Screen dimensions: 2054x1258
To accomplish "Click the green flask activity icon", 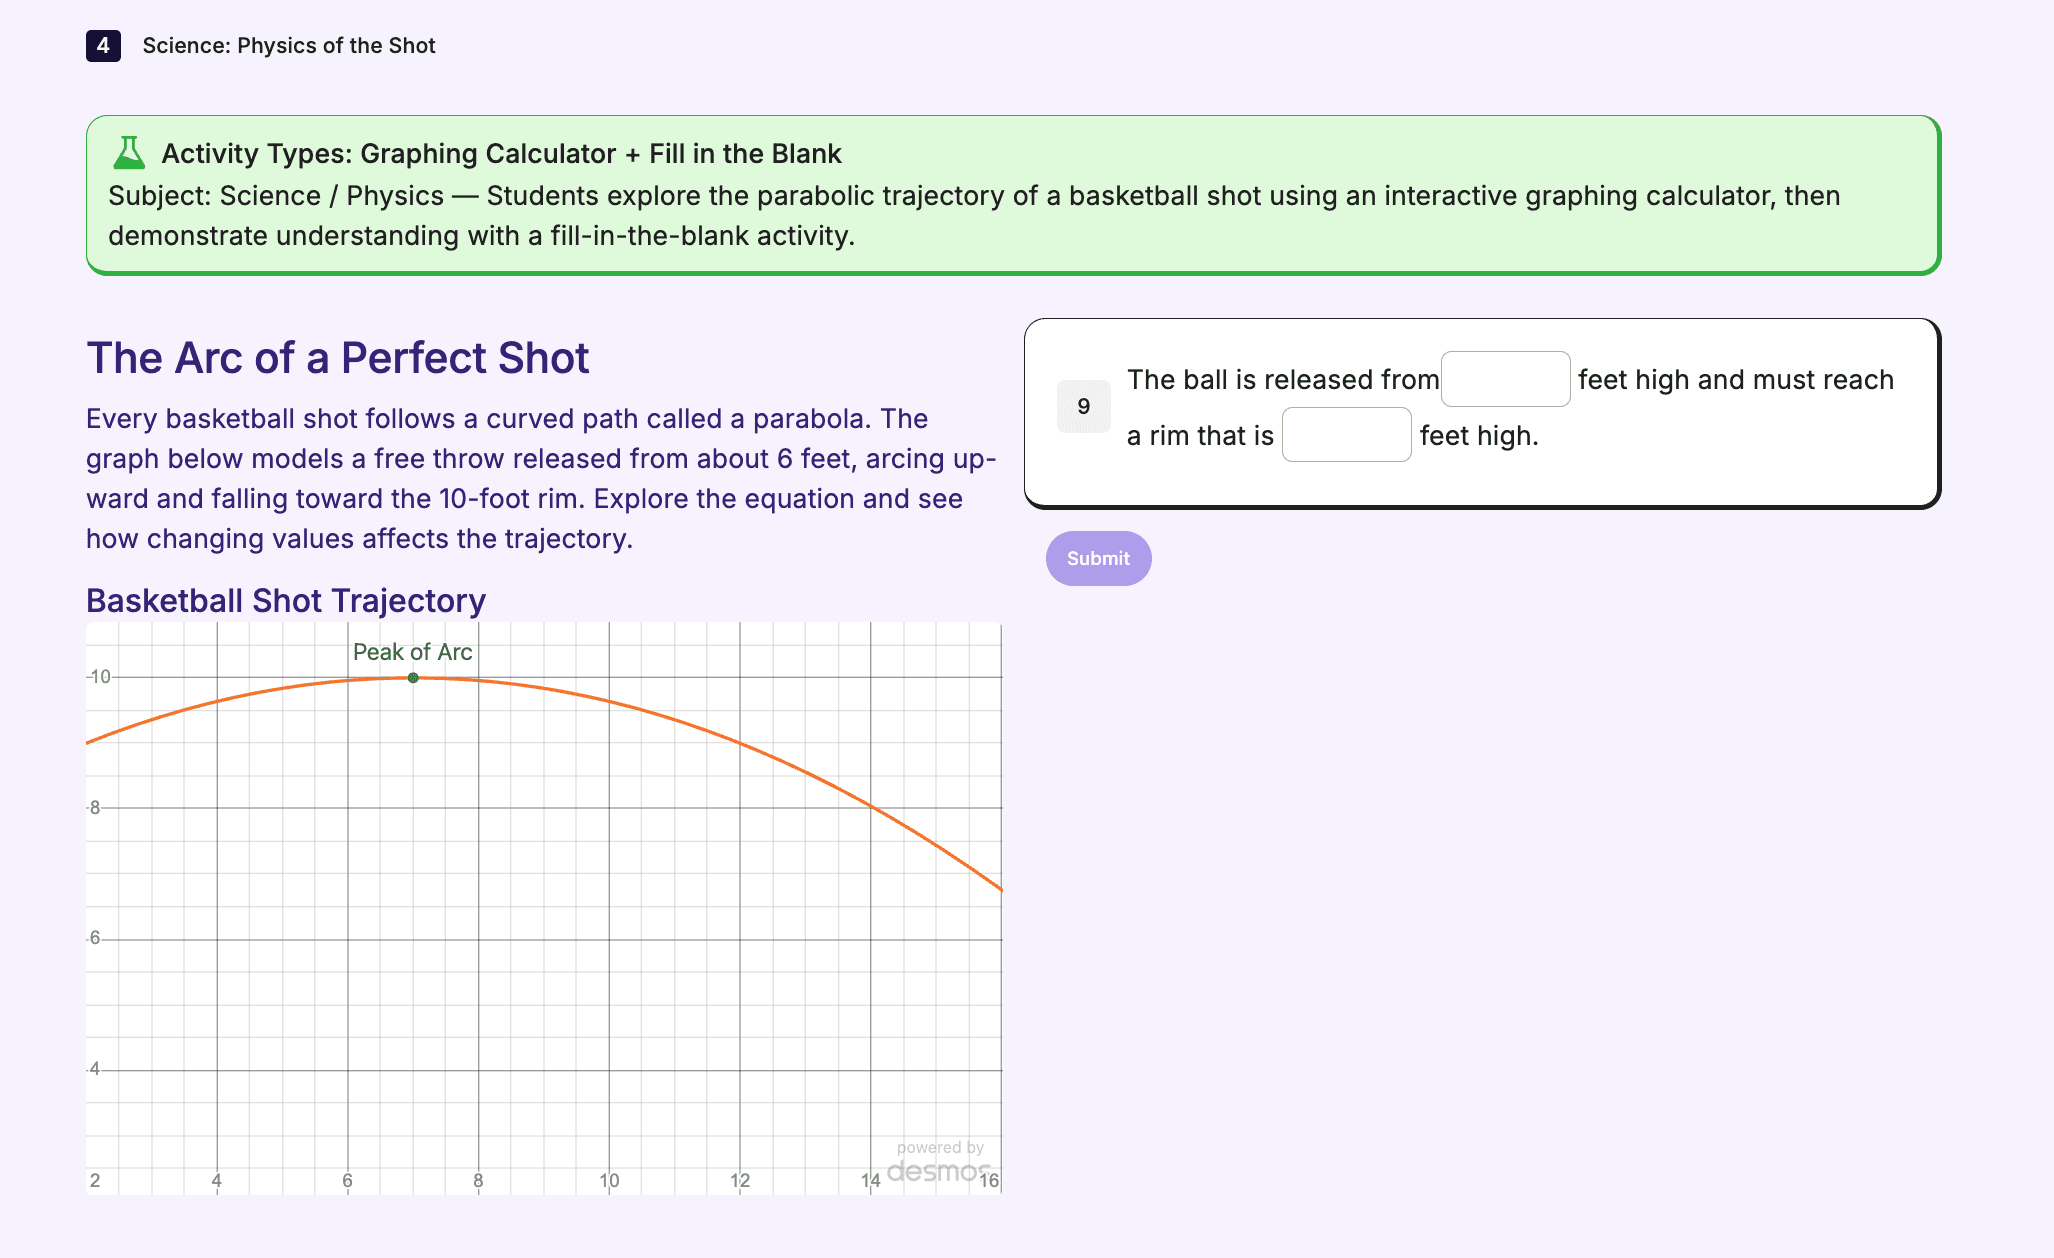I will (129, 153).
